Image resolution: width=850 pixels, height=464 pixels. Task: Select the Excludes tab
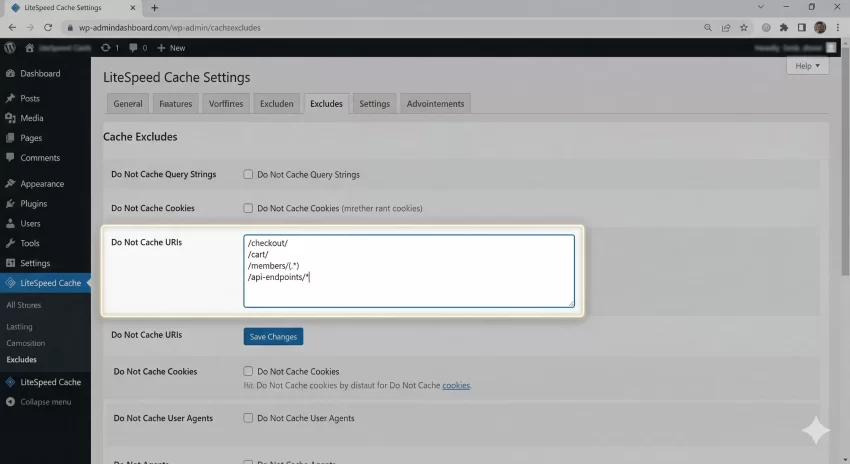tap(326, 104)
